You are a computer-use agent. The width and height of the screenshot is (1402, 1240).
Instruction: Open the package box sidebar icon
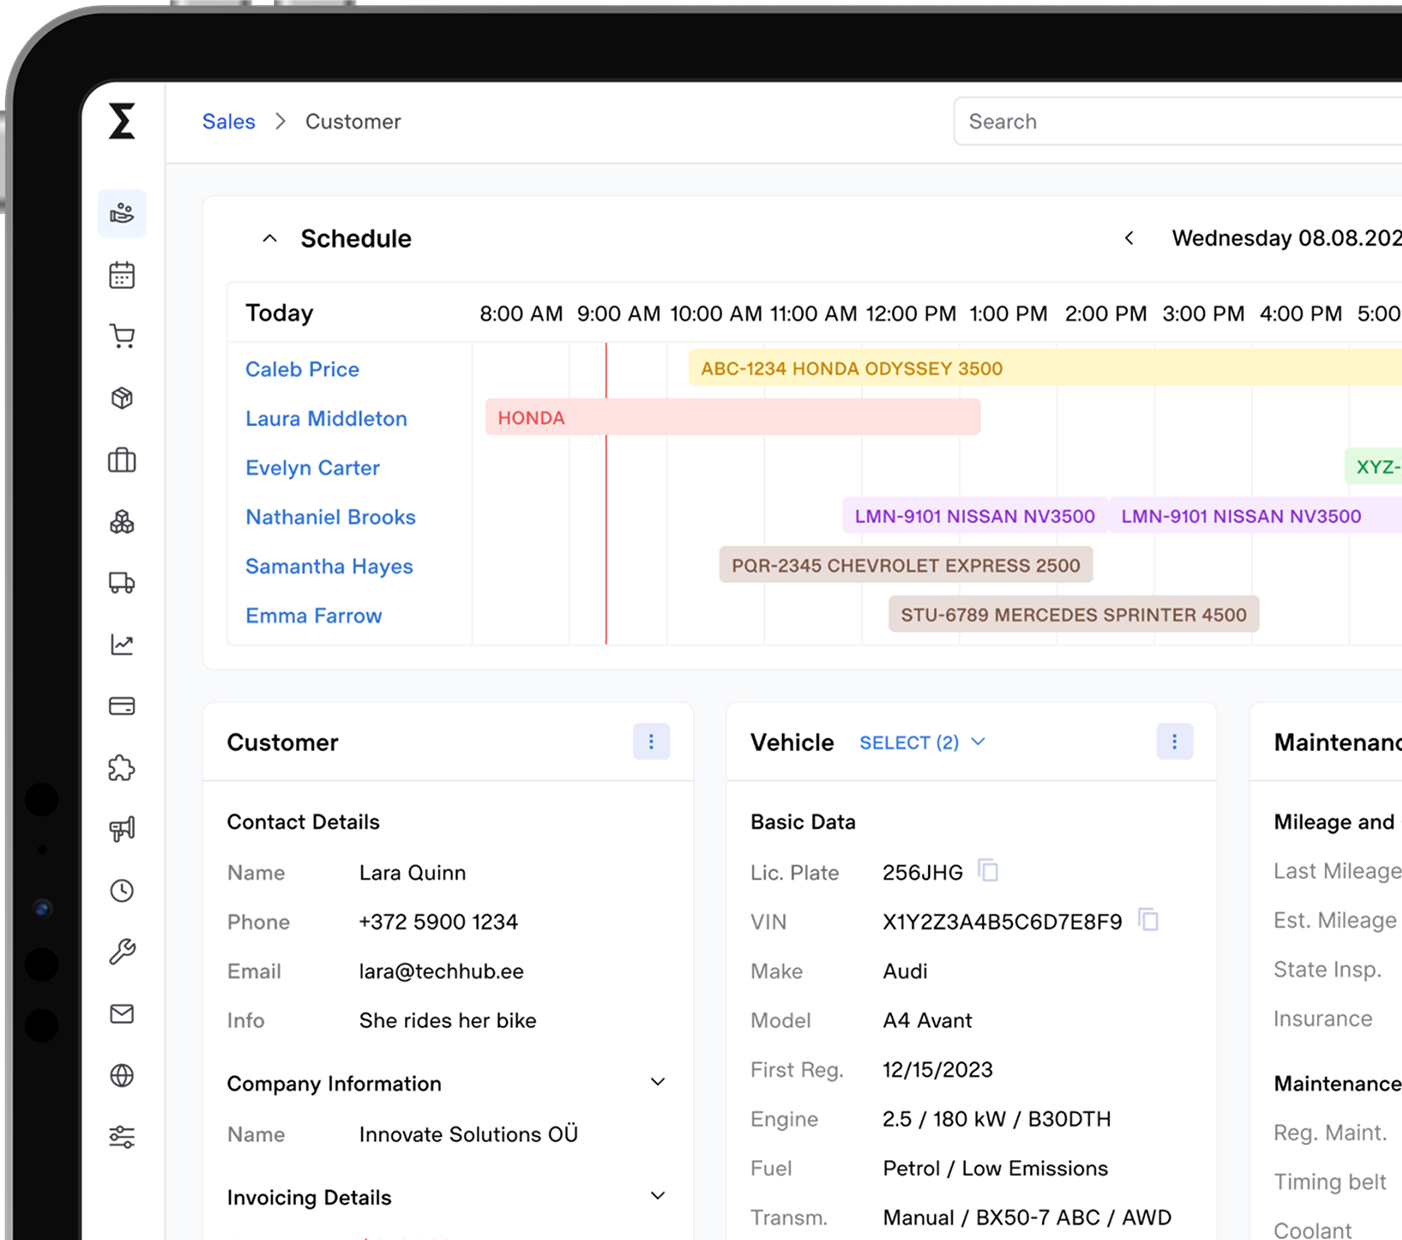click(x=122, y=398)
